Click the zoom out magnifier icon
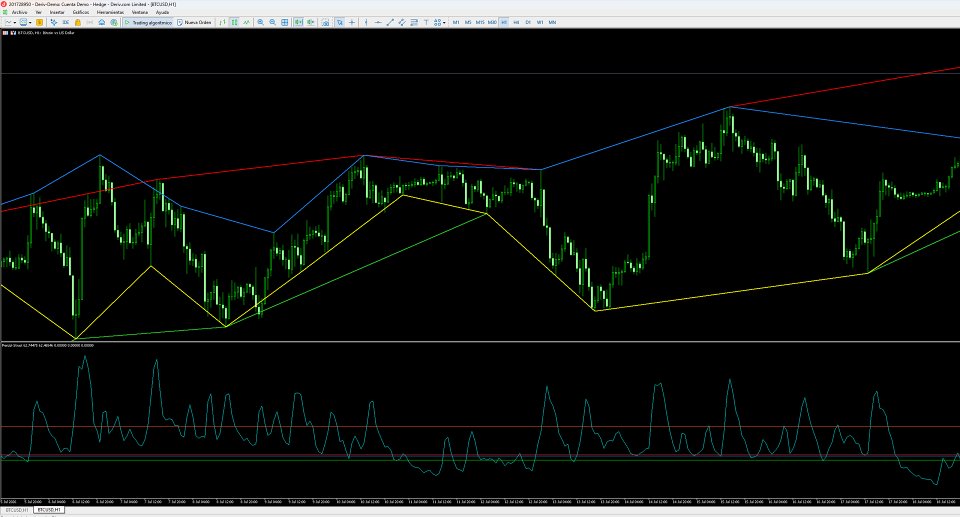This screenshot has width=960, height=517. pyautogui.click(x=272, y=22)
